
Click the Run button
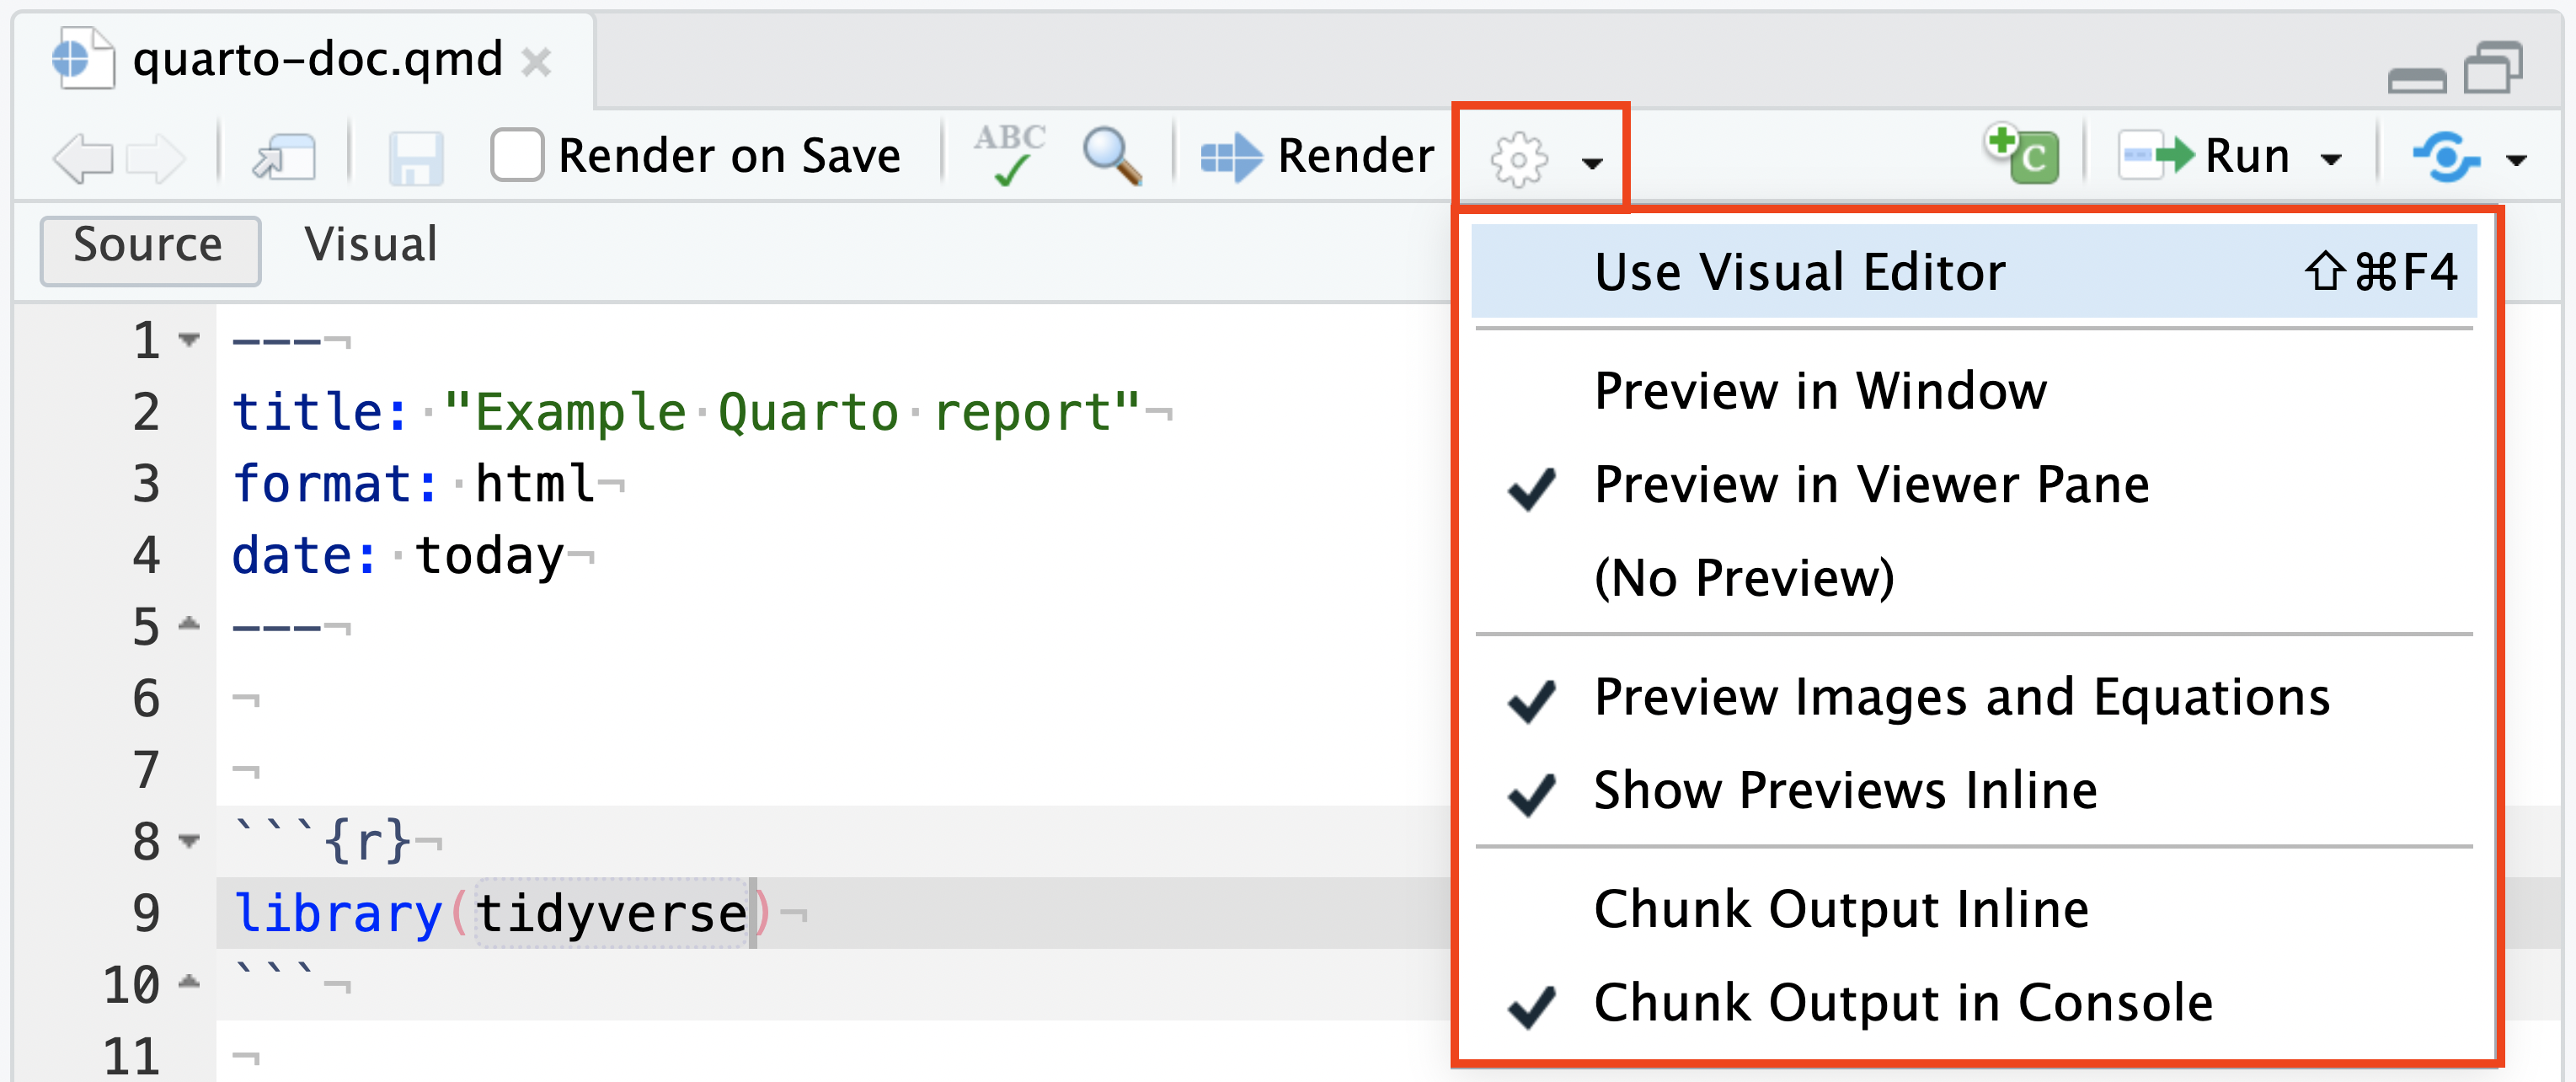2203,157
